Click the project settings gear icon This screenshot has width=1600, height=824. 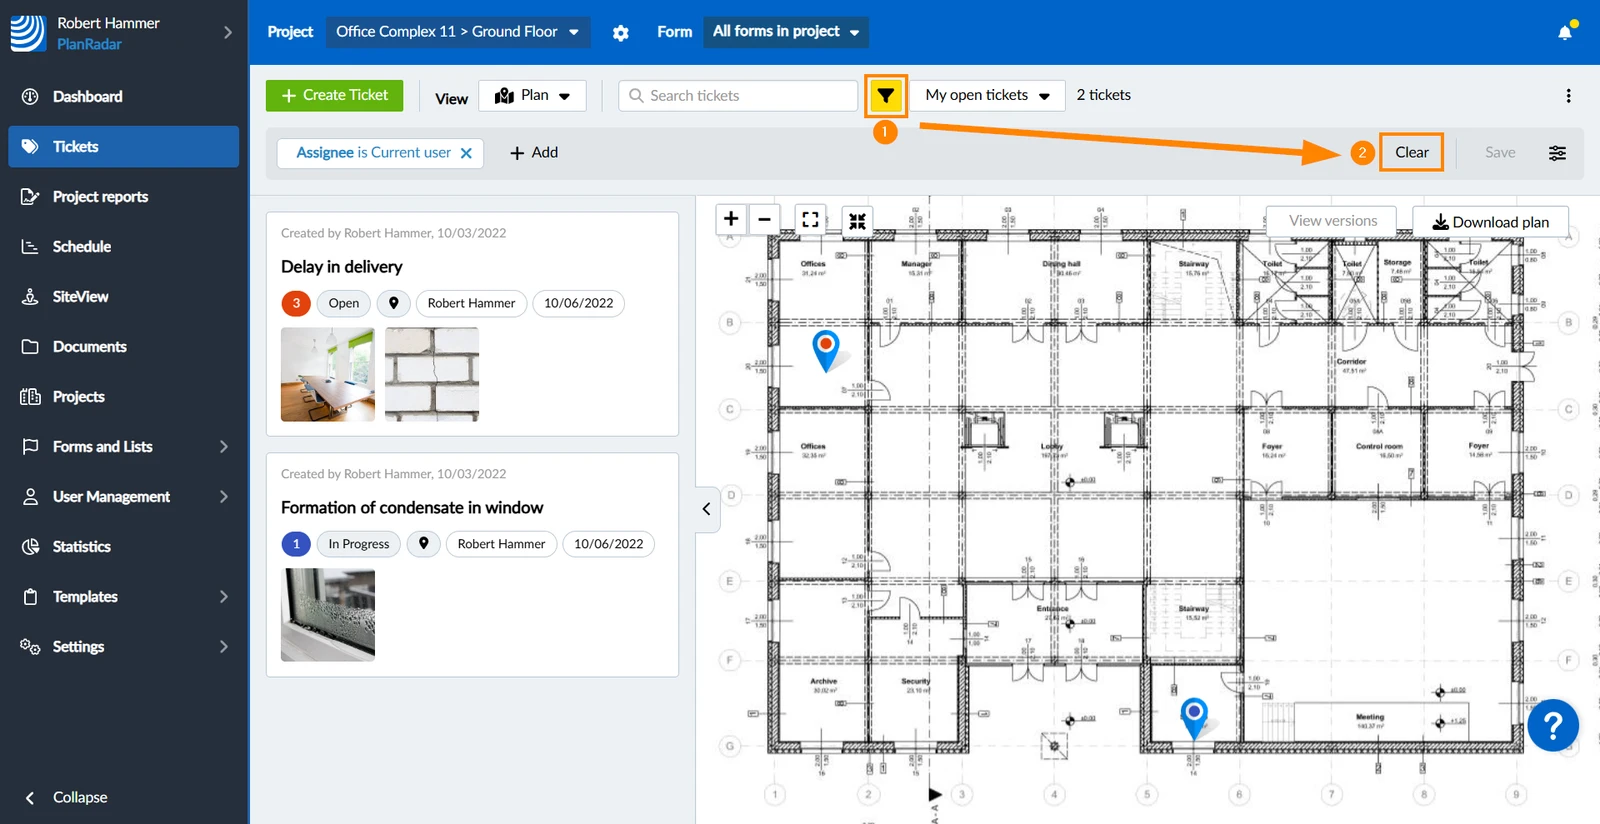621,33
